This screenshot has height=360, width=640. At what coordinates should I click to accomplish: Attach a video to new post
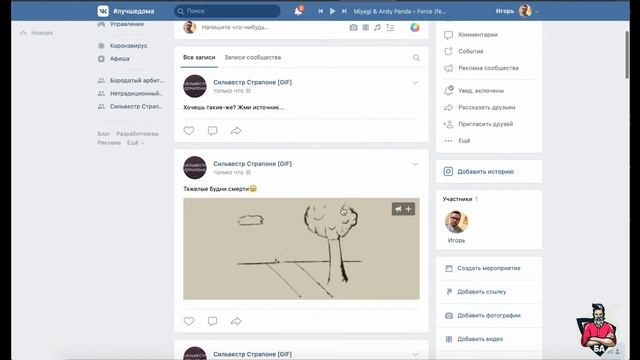tap(366, 27)
